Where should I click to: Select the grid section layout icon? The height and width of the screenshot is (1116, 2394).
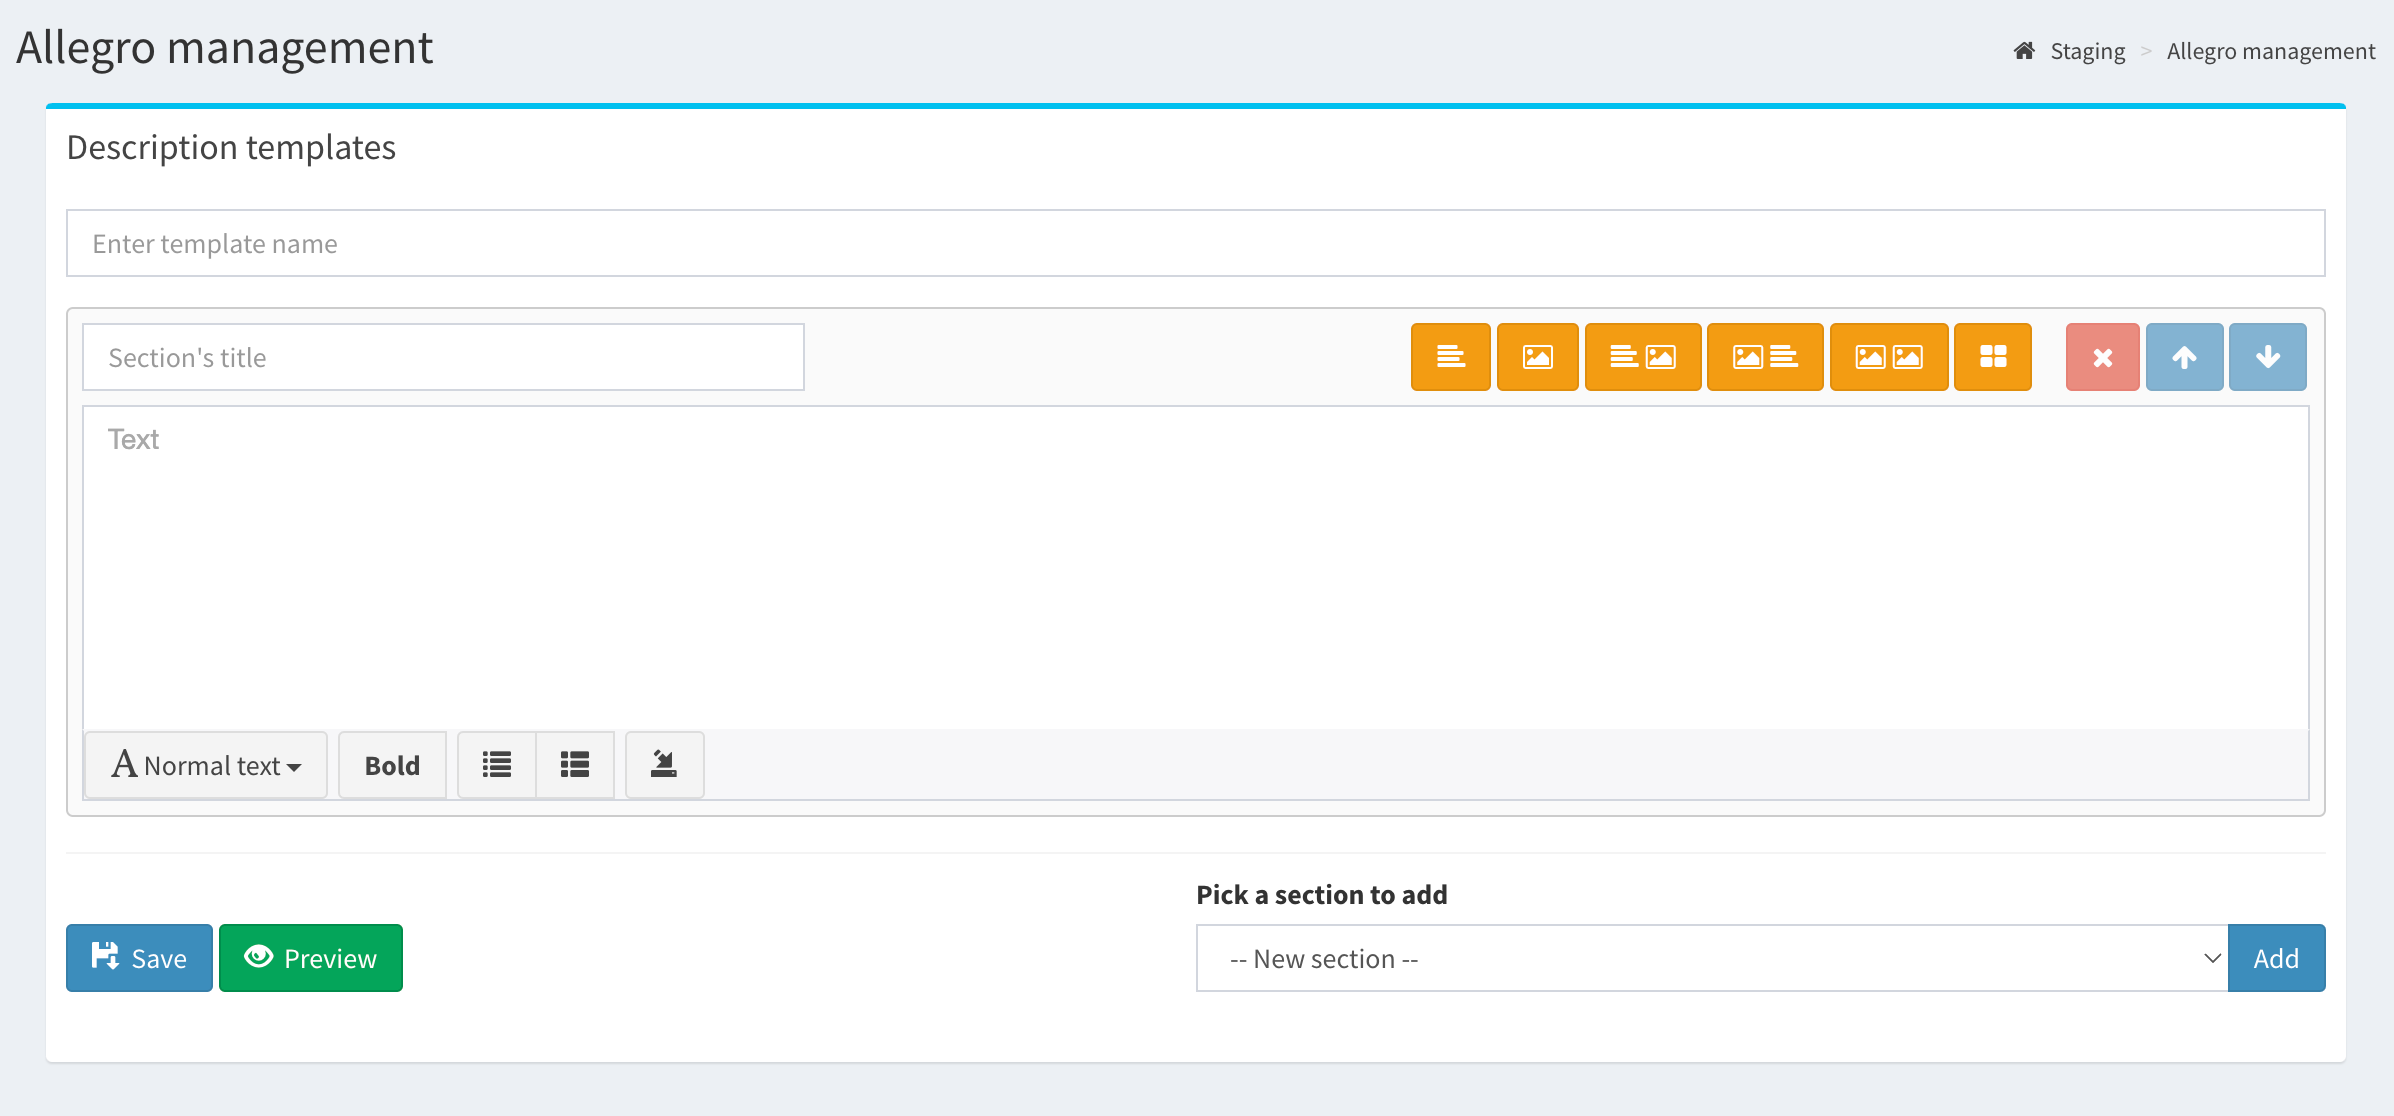1992,357
